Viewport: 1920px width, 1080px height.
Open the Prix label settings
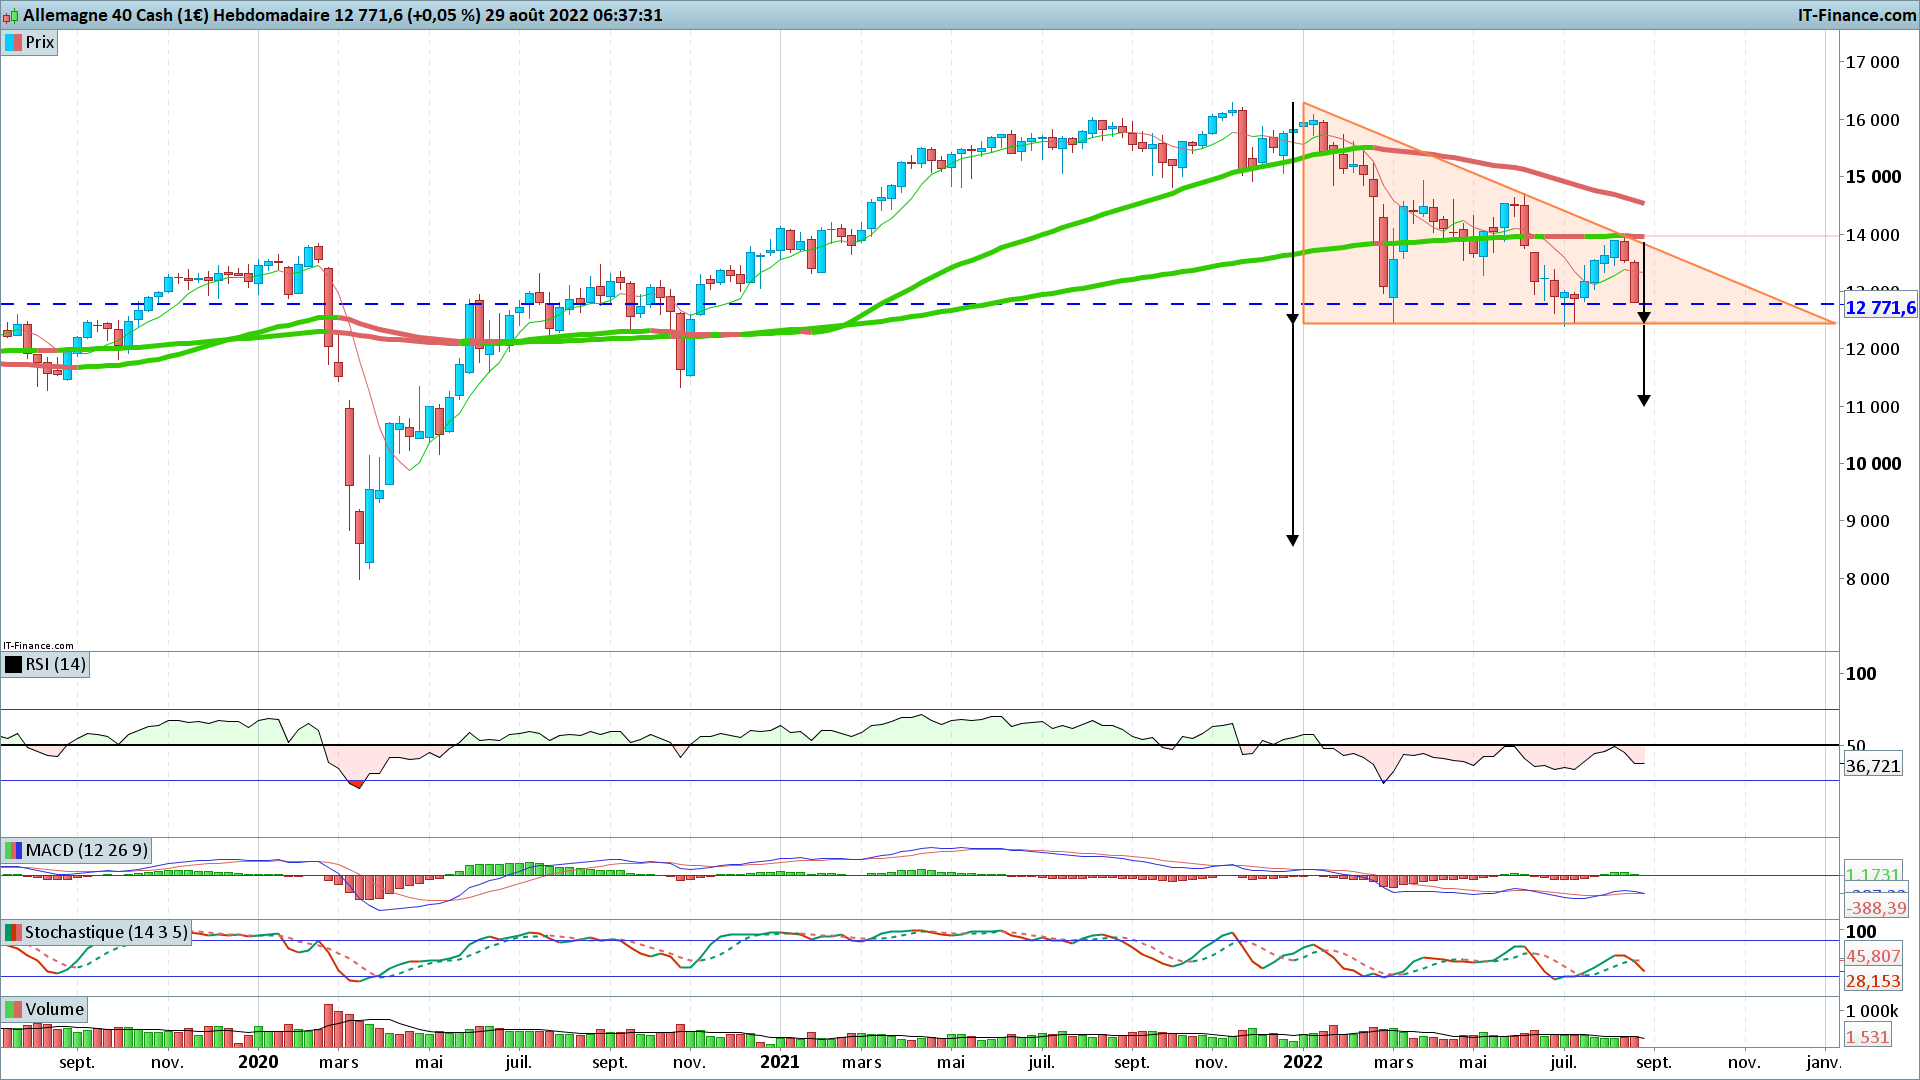pos(40,42)
